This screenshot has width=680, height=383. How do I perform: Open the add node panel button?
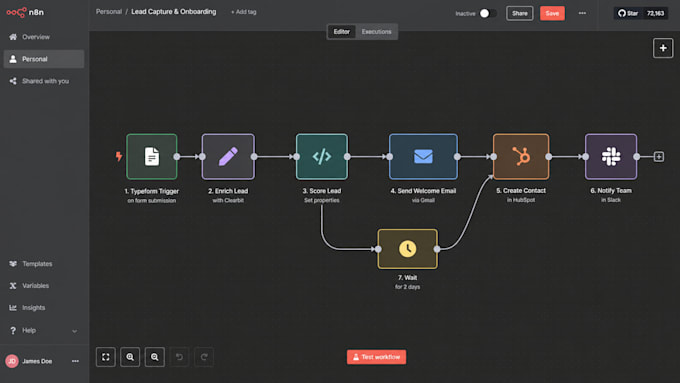tap(663, 48)
